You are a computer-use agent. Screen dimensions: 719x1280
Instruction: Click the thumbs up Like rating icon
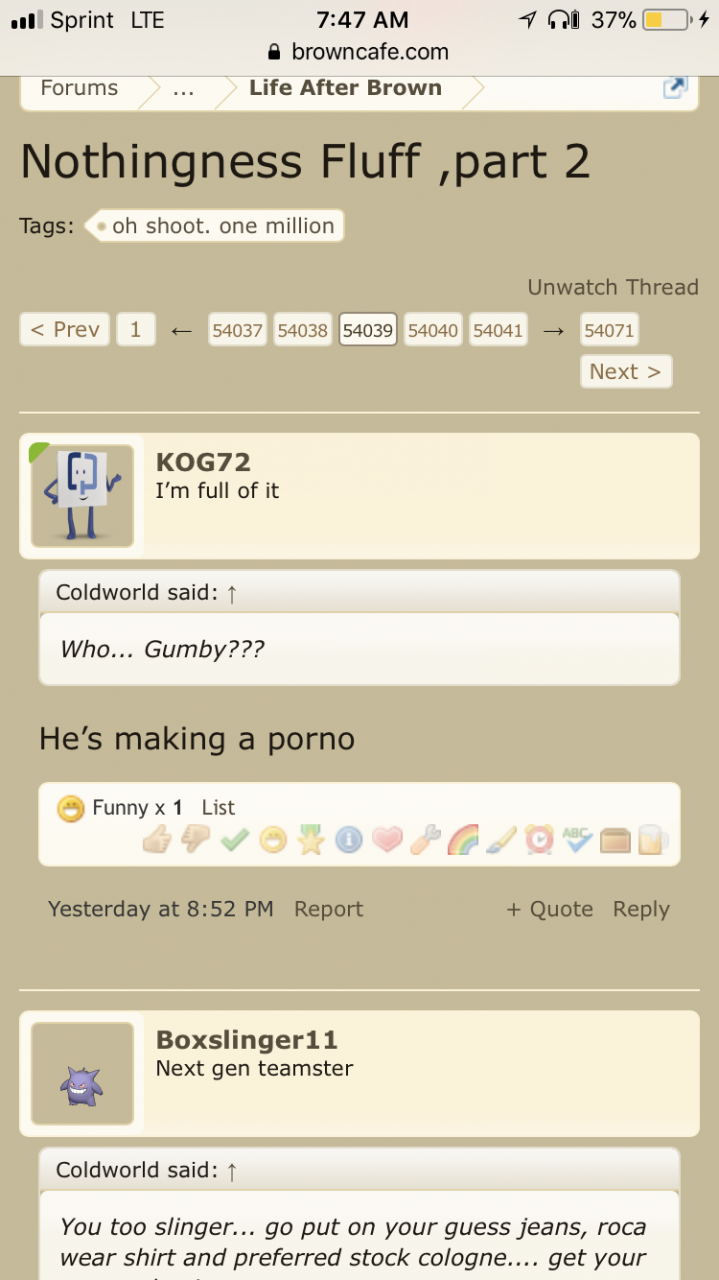[157, 840]
